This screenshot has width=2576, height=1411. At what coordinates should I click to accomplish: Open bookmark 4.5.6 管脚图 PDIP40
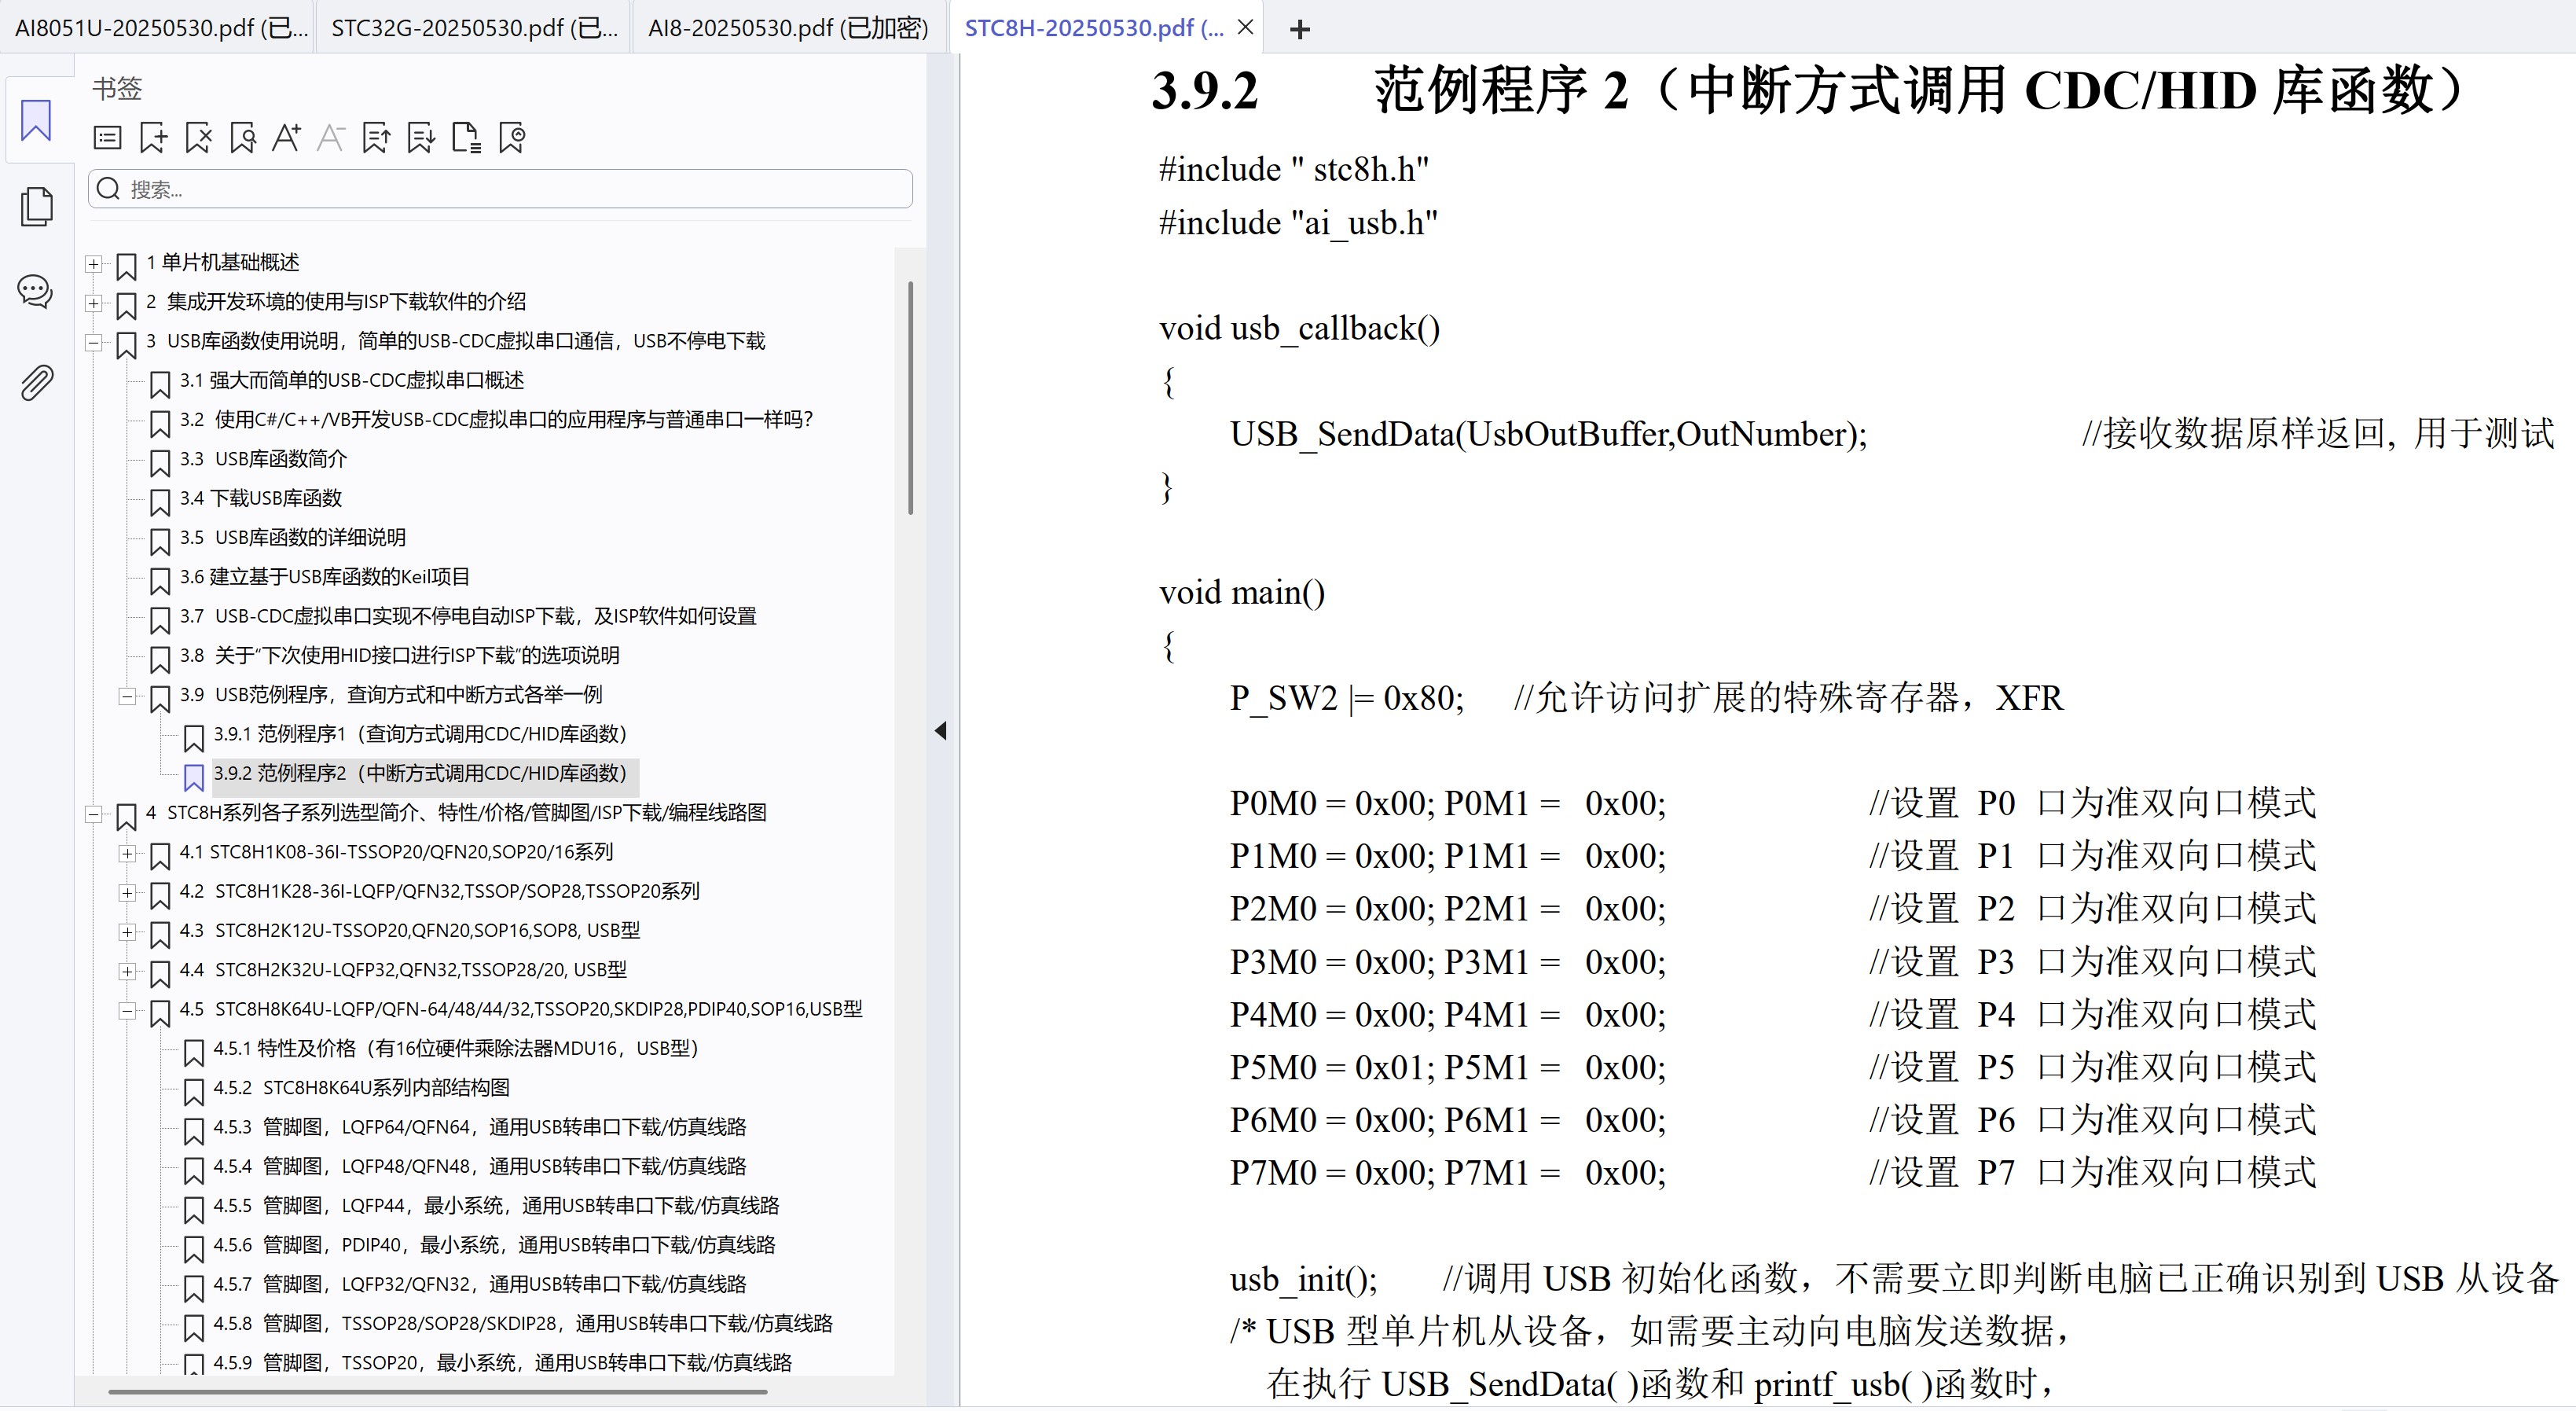[494, 1245]
